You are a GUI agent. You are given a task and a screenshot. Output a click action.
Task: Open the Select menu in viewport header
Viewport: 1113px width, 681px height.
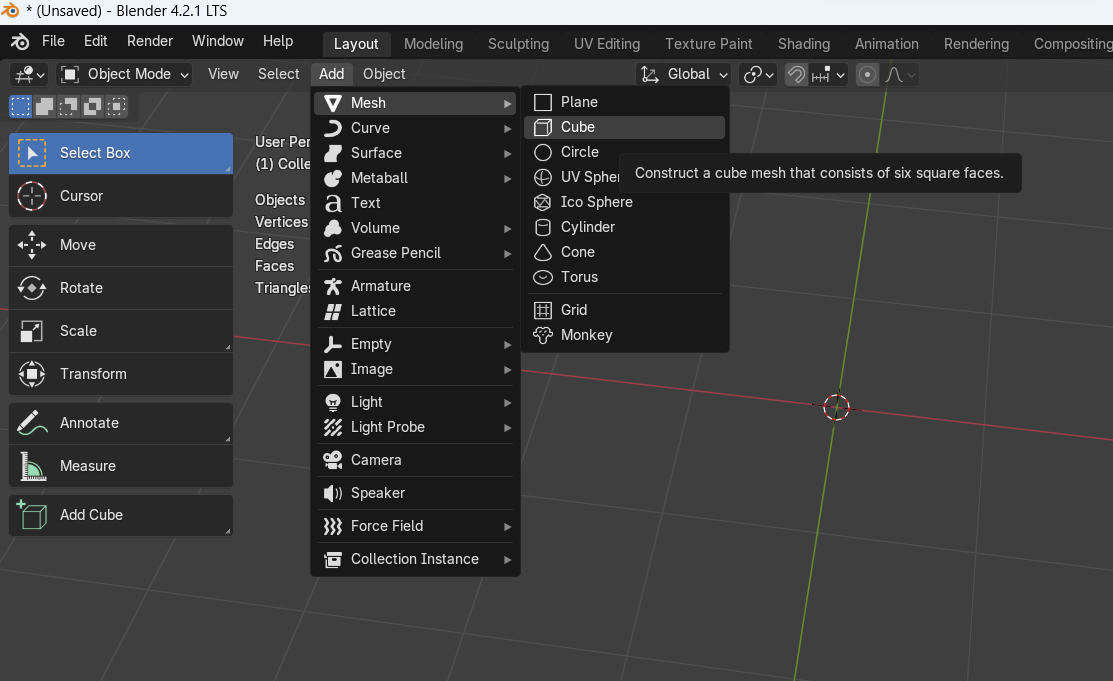click(x=279, y=74)
